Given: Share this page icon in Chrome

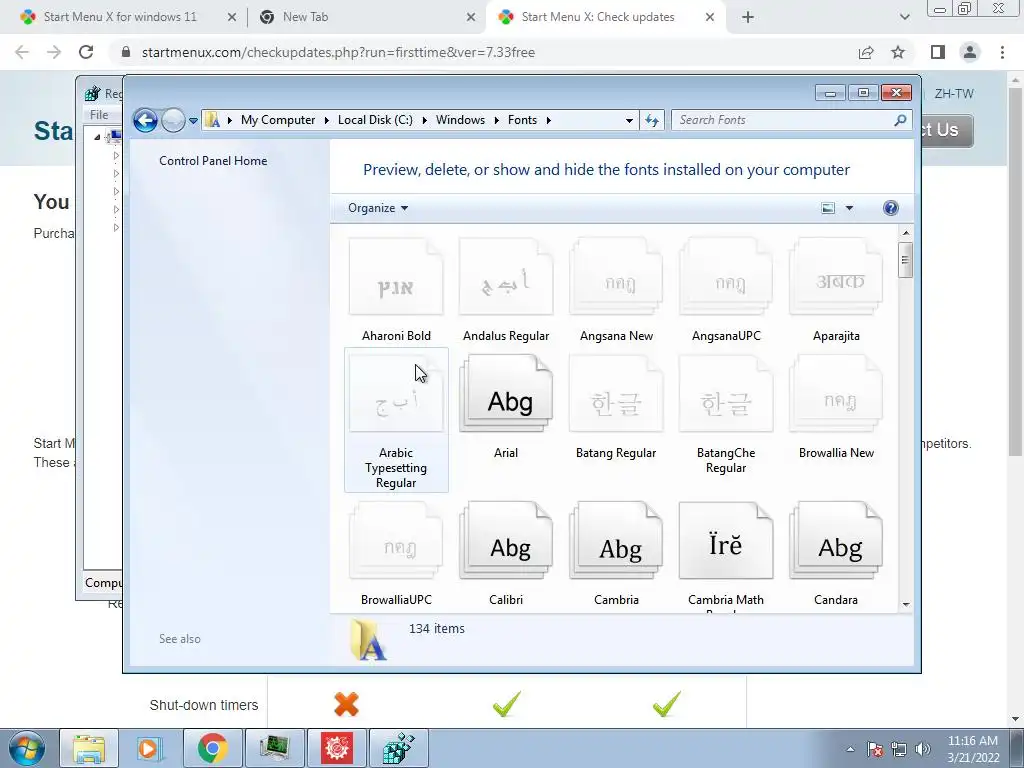Looking at the screenshot, I should (x=866, y=52).
